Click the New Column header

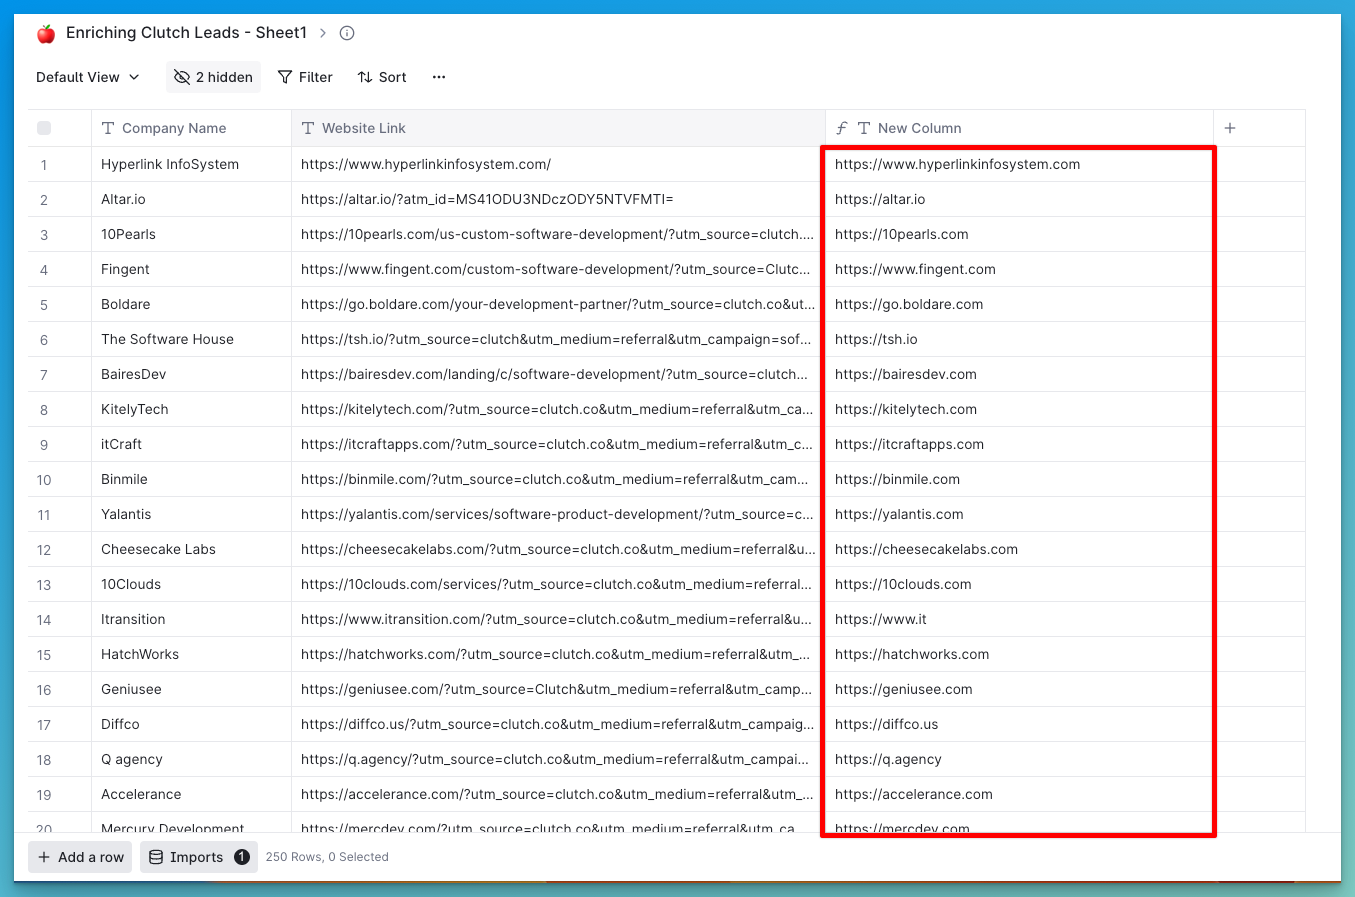[x=1019, y=128]
